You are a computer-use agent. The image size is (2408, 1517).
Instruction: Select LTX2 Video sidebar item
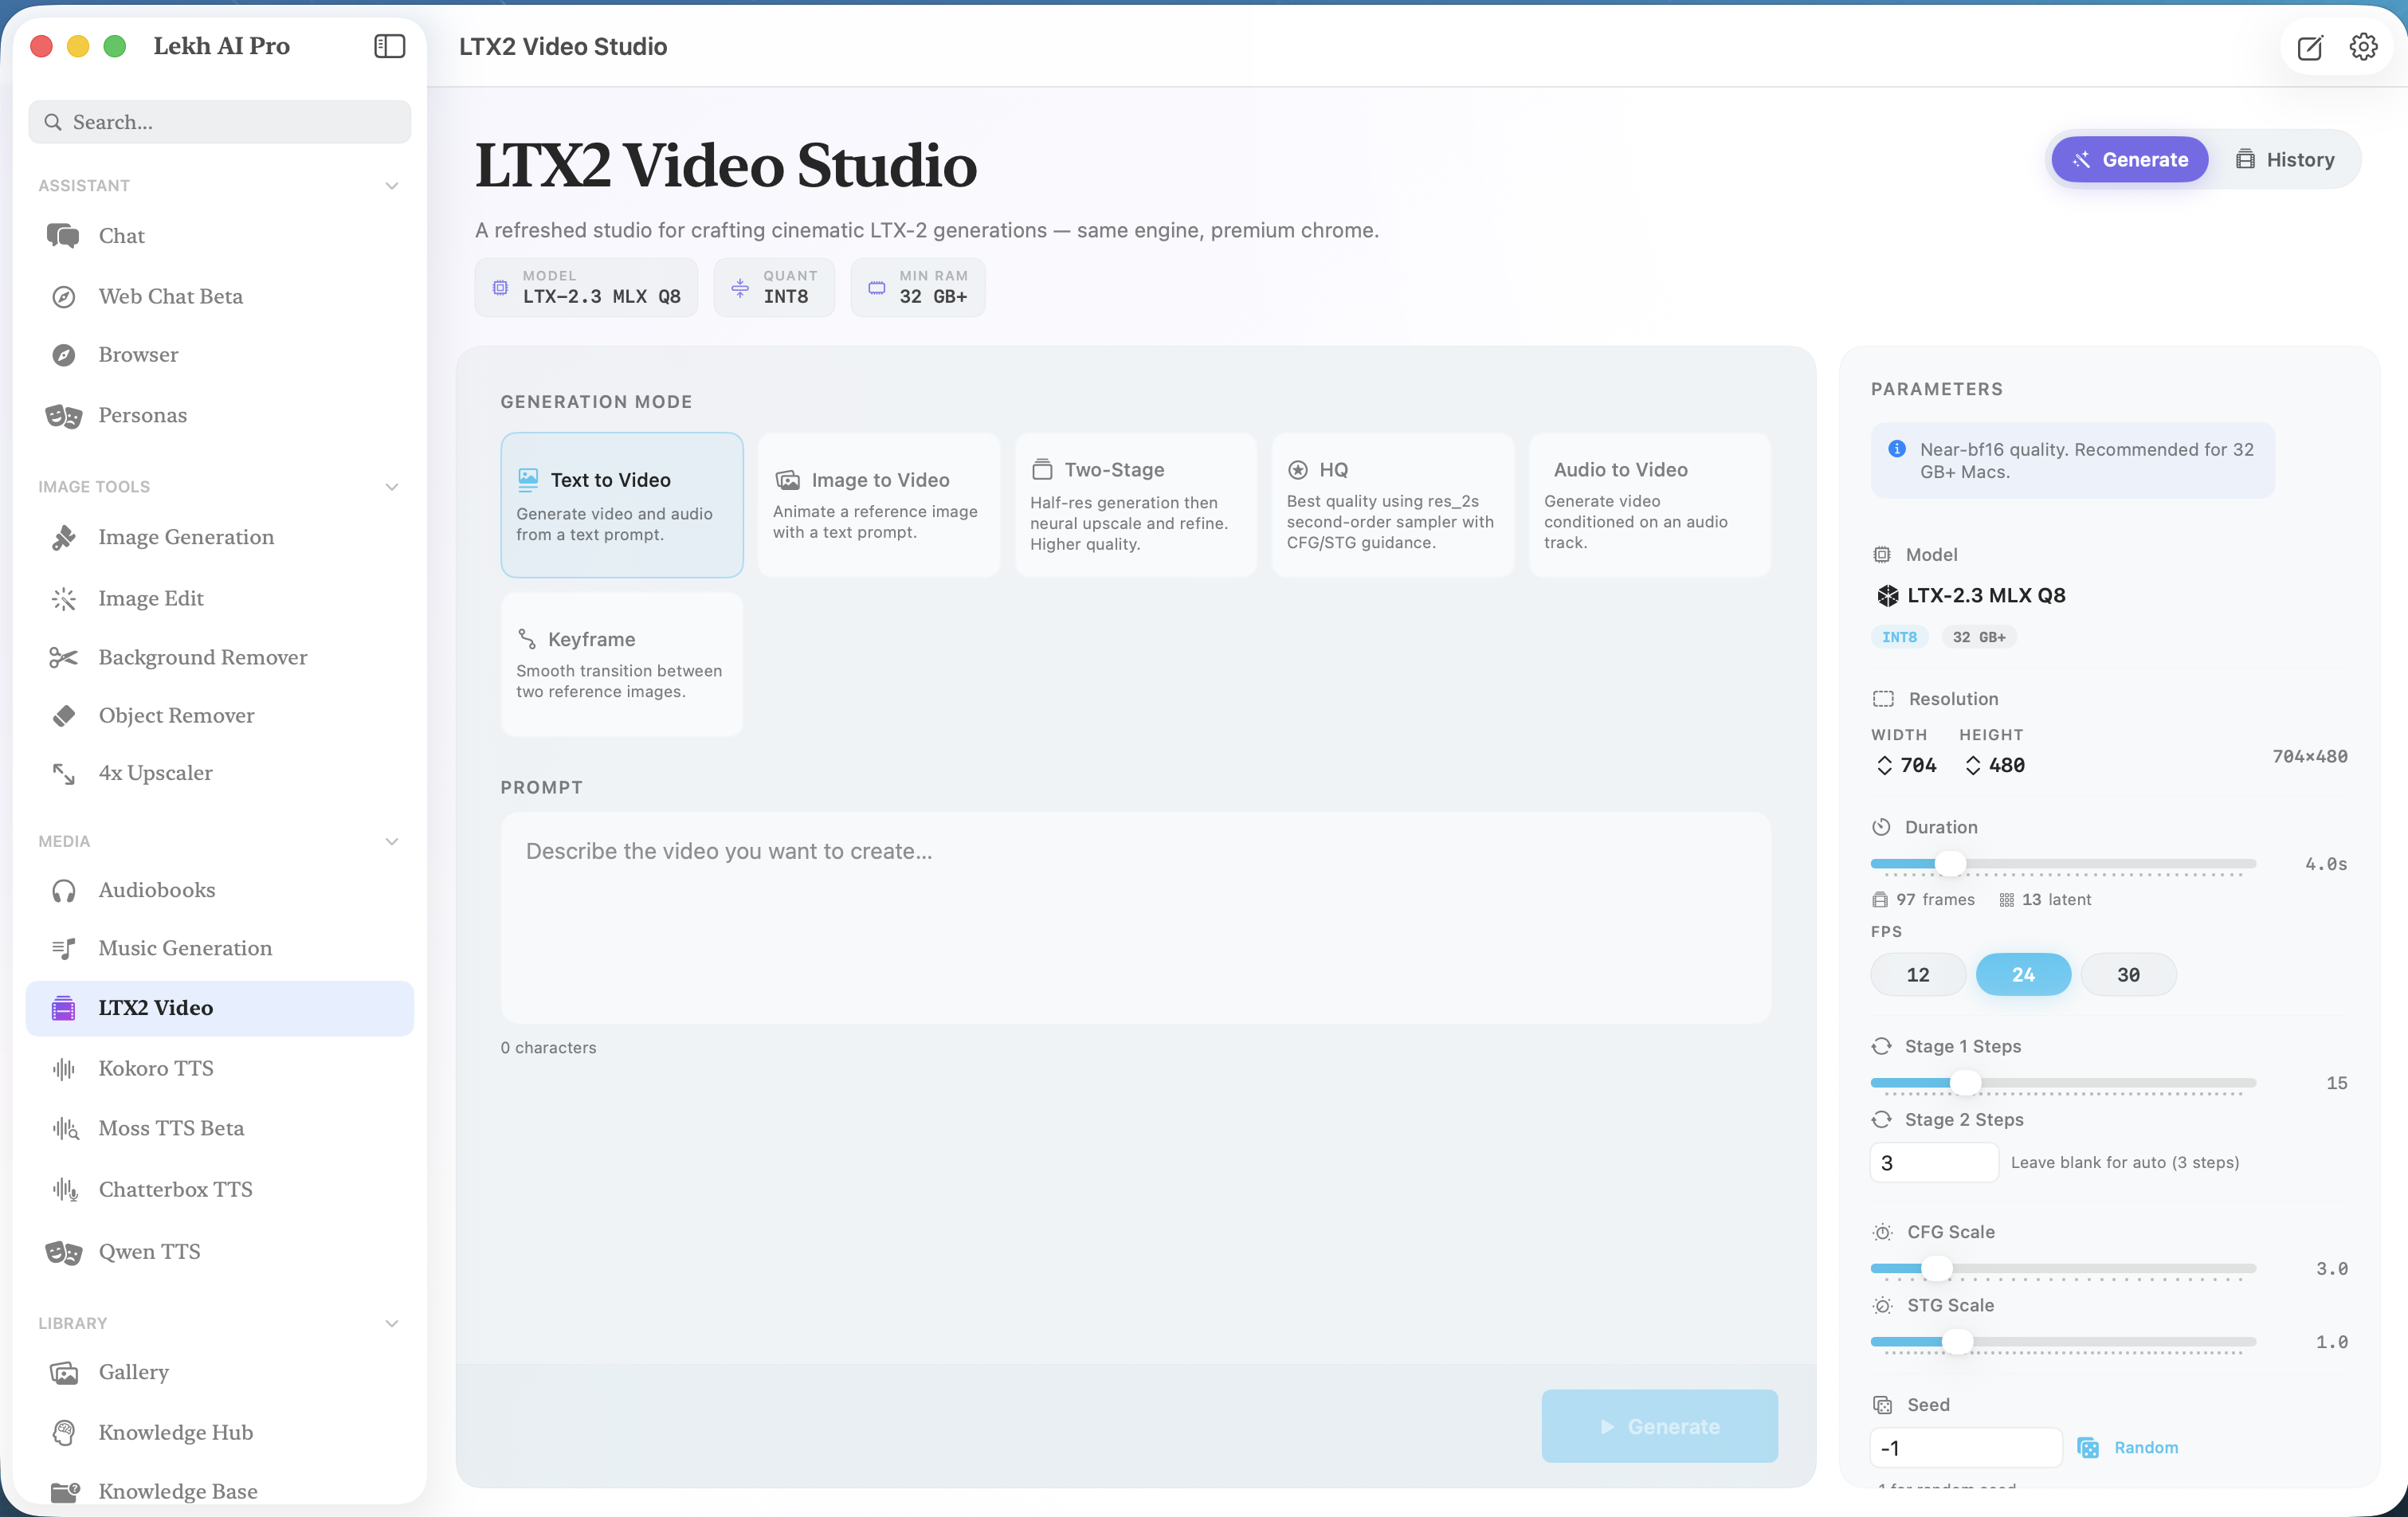click(x=220, y=1008)
